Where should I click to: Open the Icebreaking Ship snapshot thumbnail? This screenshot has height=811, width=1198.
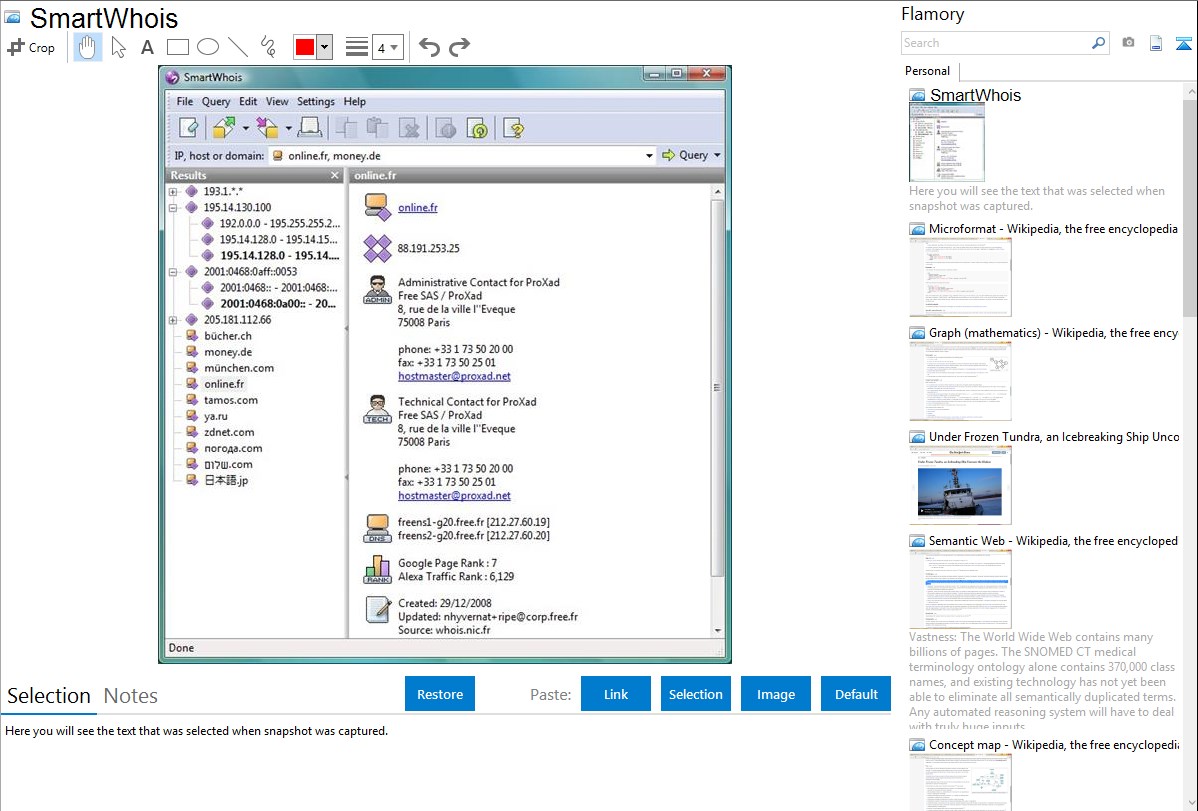[x=960, y=485]
